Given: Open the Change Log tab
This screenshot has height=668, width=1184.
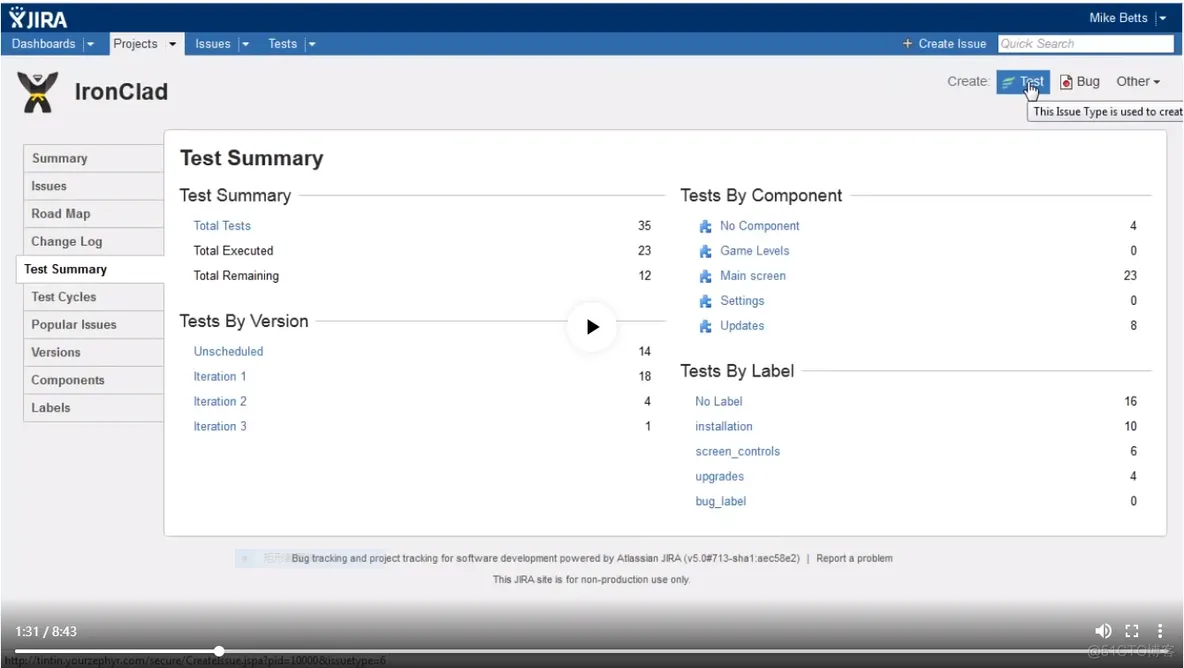Looking at the screenshot, I should [94, 242].
